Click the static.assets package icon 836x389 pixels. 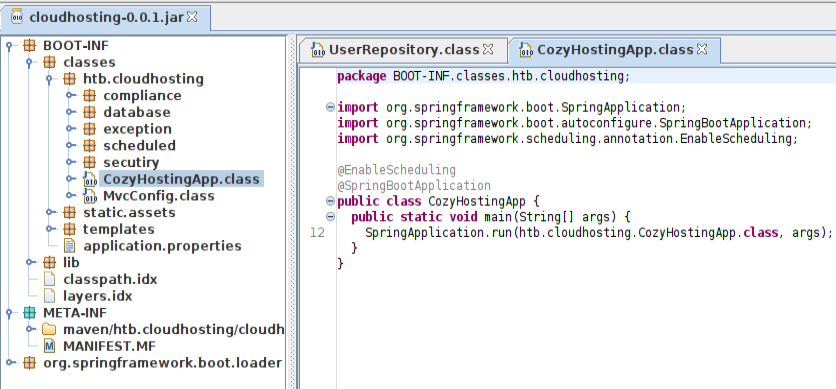(x=69, y=213)
